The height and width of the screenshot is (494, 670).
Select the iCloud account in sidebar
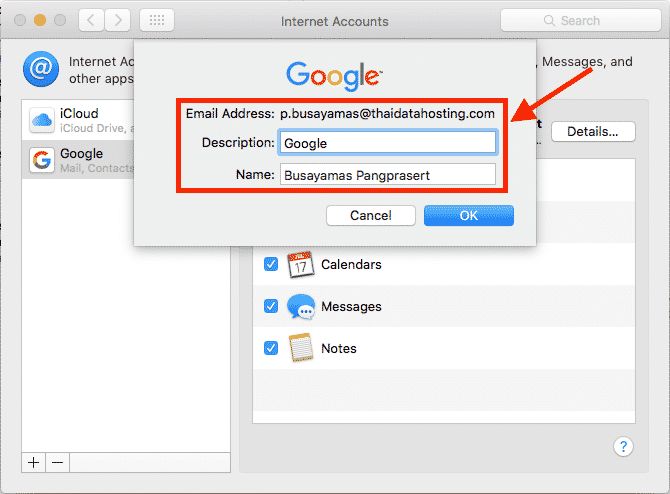click(x=79, y=120)
